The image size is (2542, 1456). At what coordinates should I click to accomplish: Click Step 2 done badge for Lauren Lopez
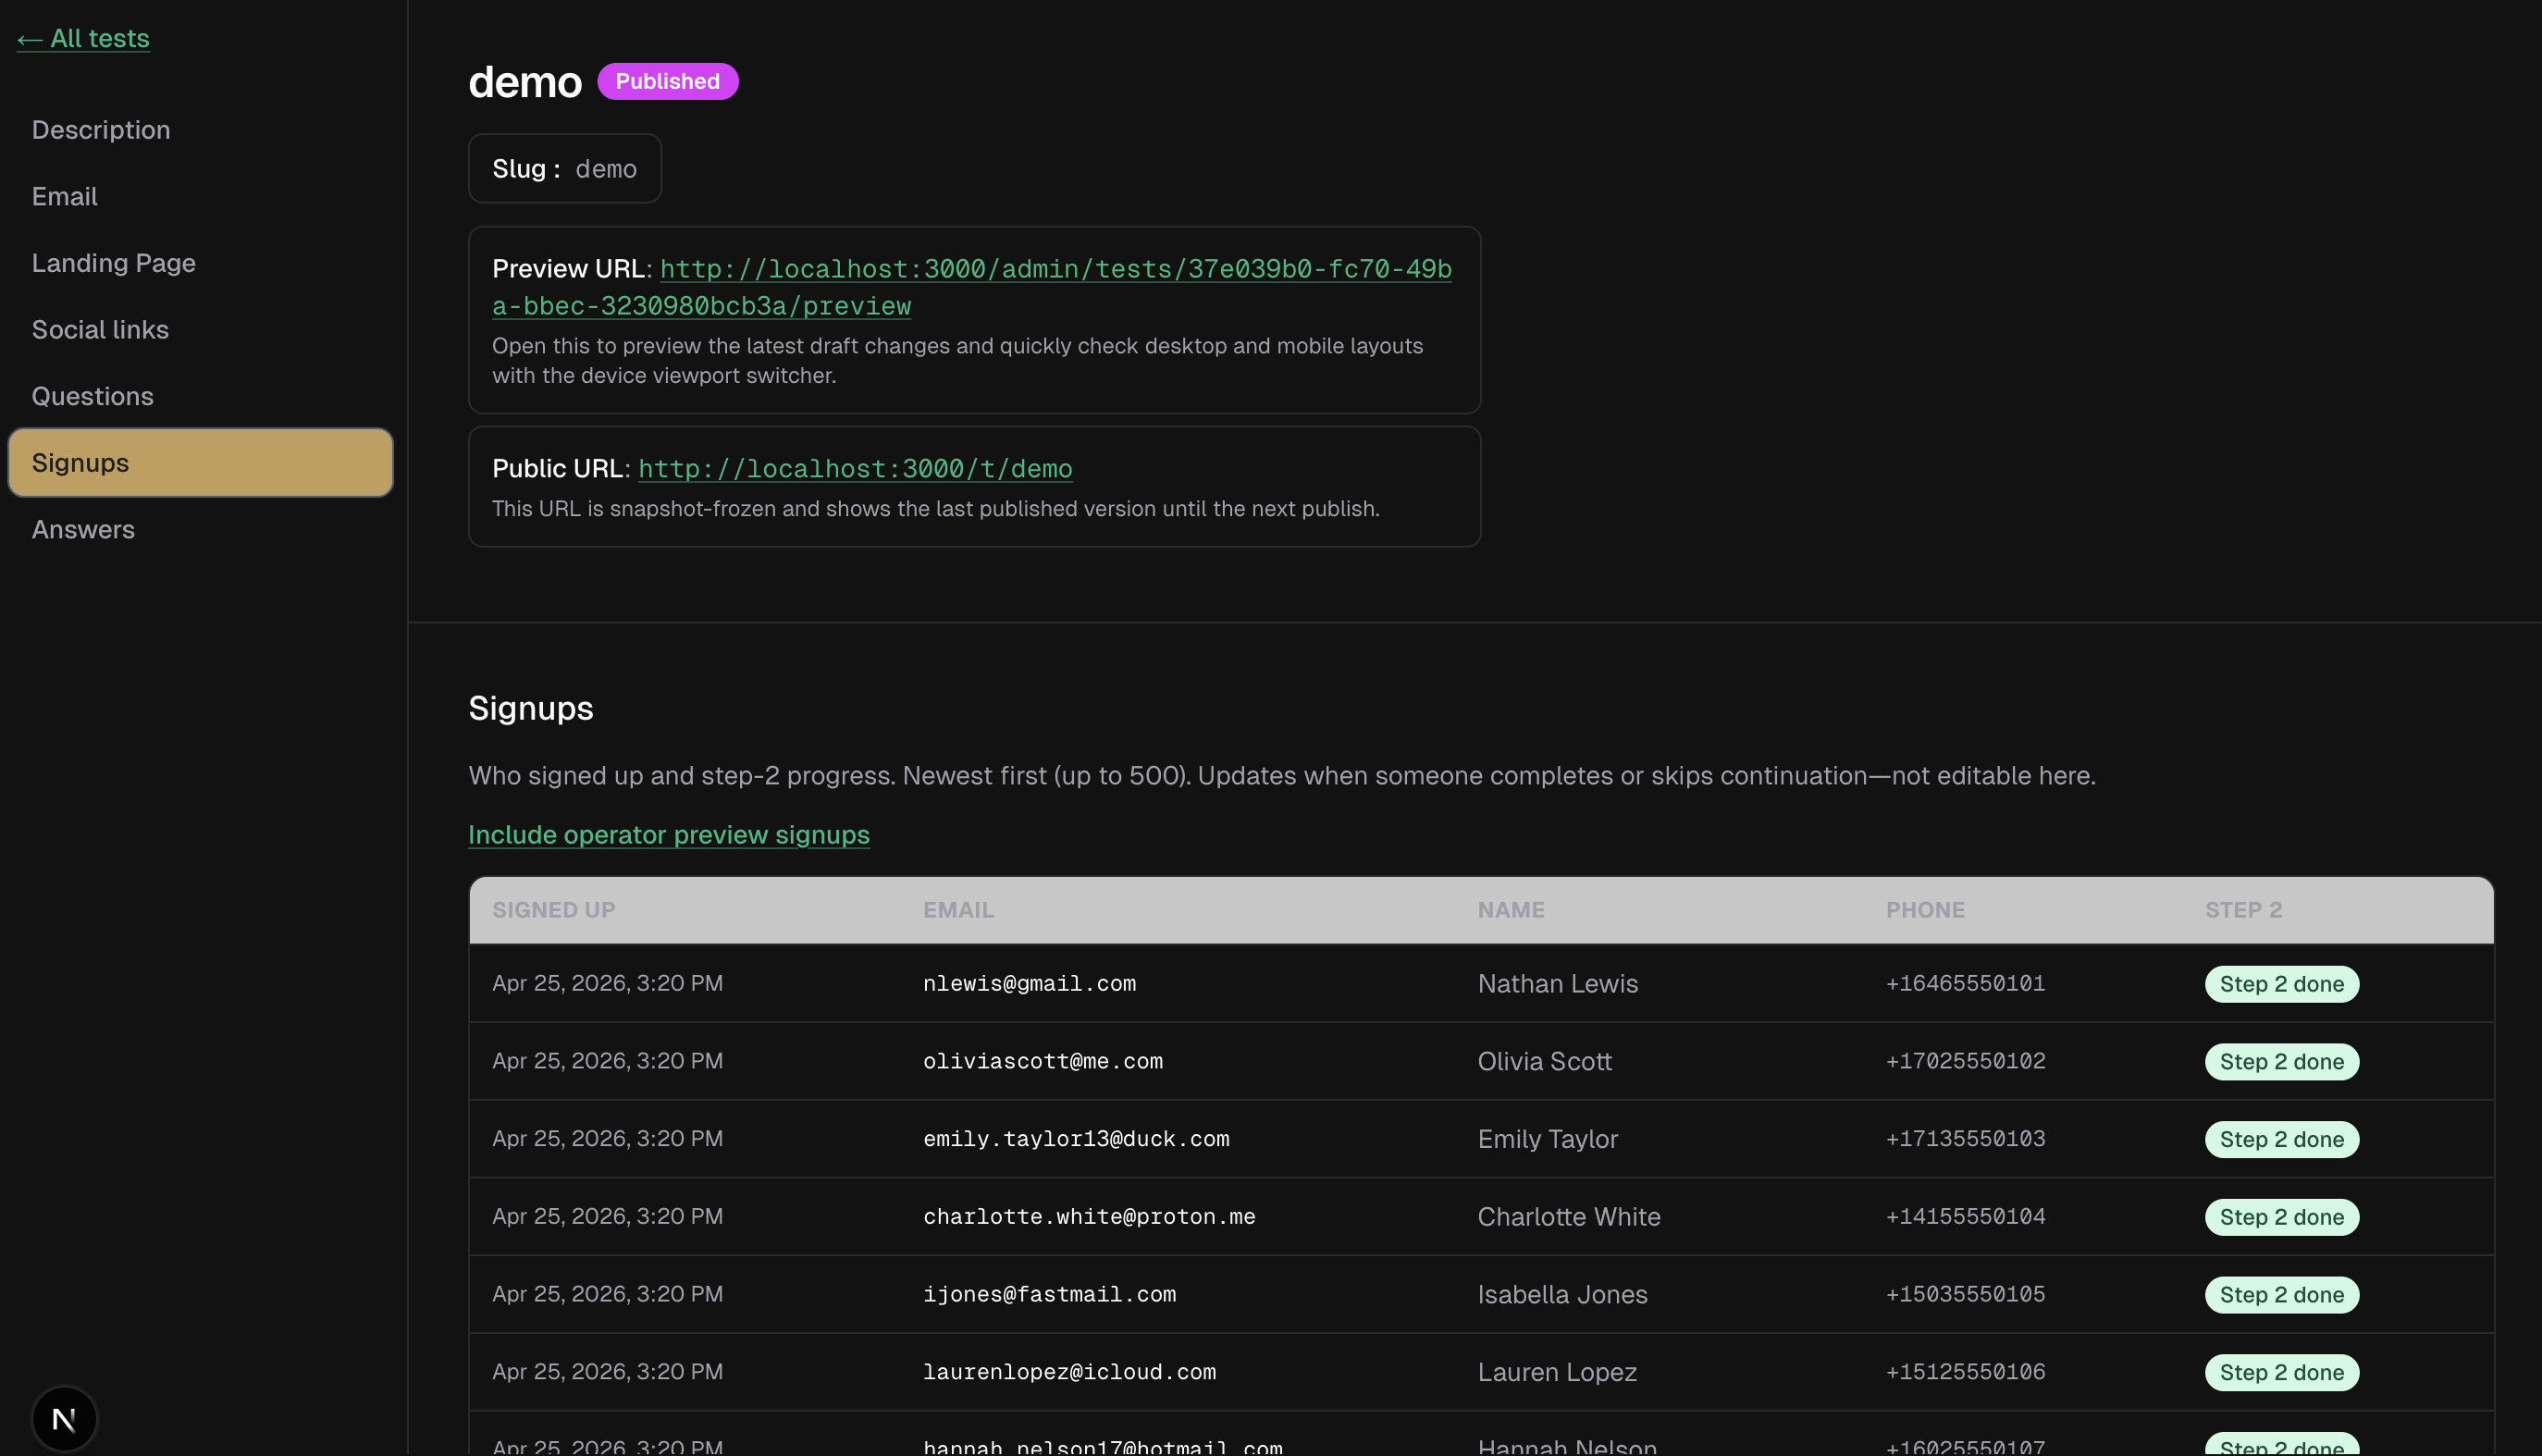pos(2282,1372)
